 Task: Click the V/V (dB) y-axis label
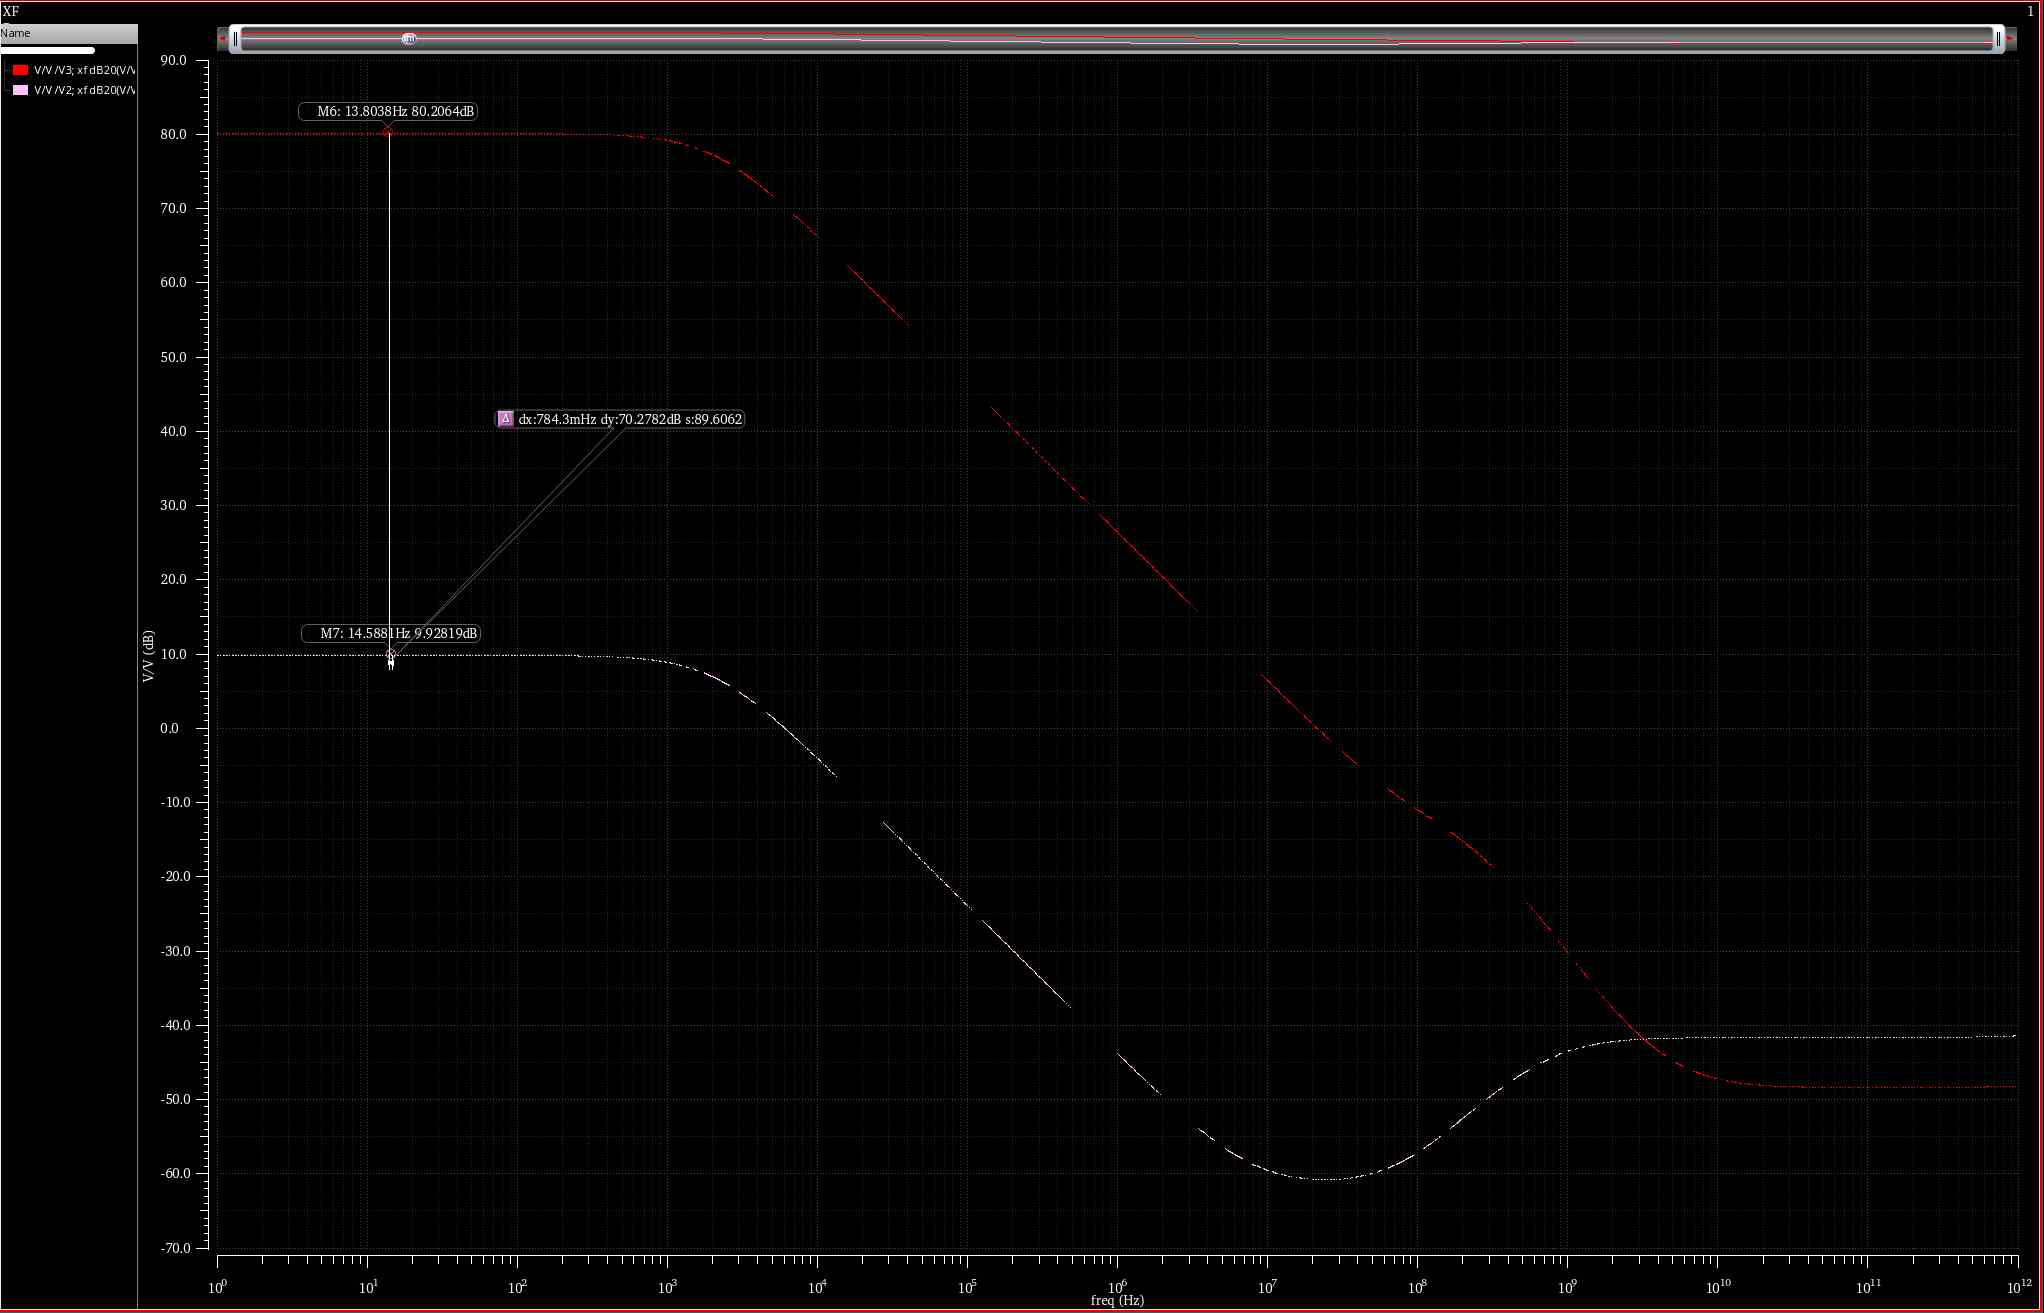point(148,656)
